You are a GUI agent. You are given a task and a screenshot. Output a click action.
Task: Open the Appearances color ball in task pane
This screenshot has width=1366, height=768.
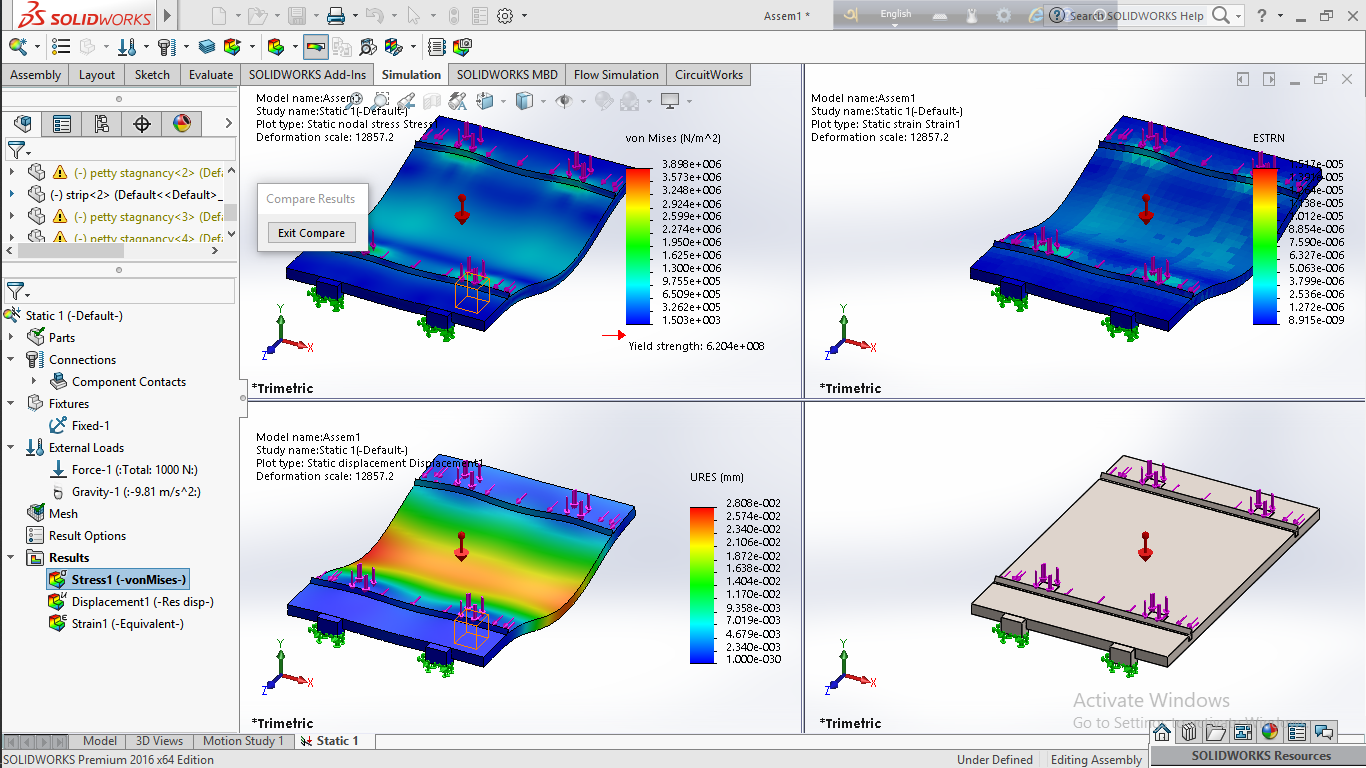click(x=1270, y=732)
